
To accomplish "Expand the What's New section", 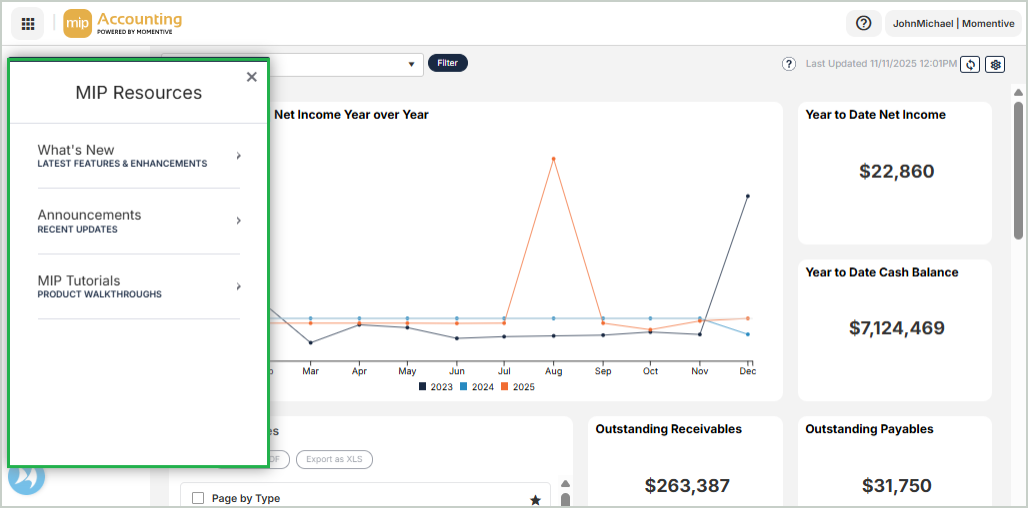I will point(138,156).
